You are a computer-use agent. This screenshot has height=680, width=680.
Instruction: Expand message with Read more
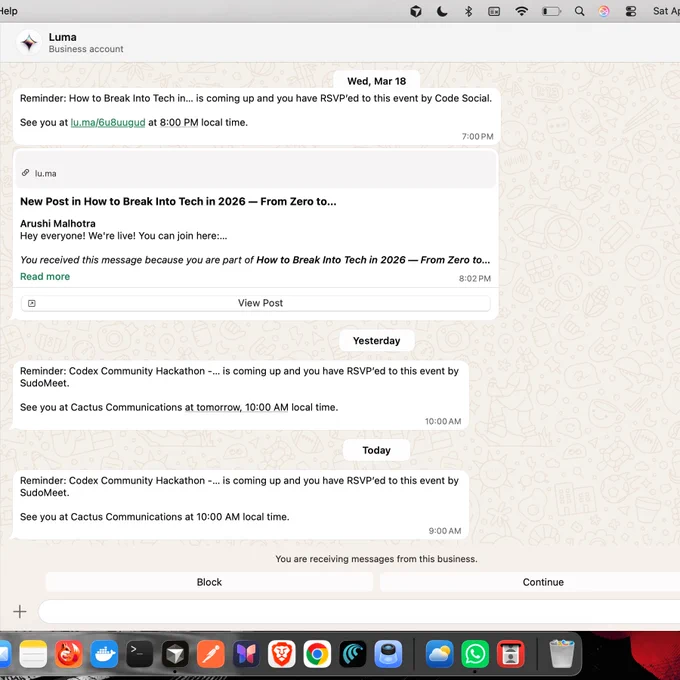click(45, 276)
